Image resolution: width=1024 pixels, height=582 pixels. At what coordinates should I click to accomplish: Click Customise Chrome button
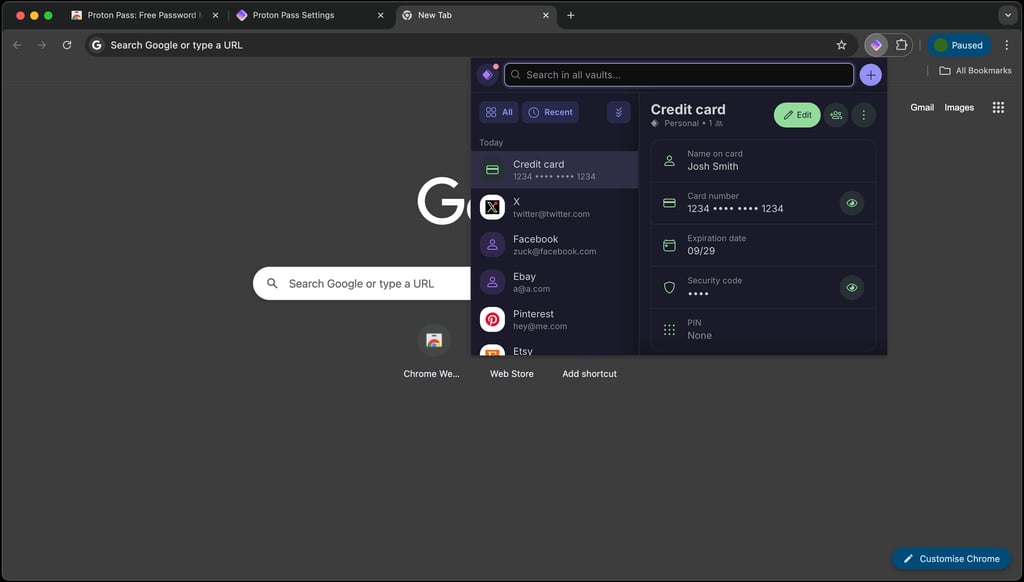click(x=952, y=558)
